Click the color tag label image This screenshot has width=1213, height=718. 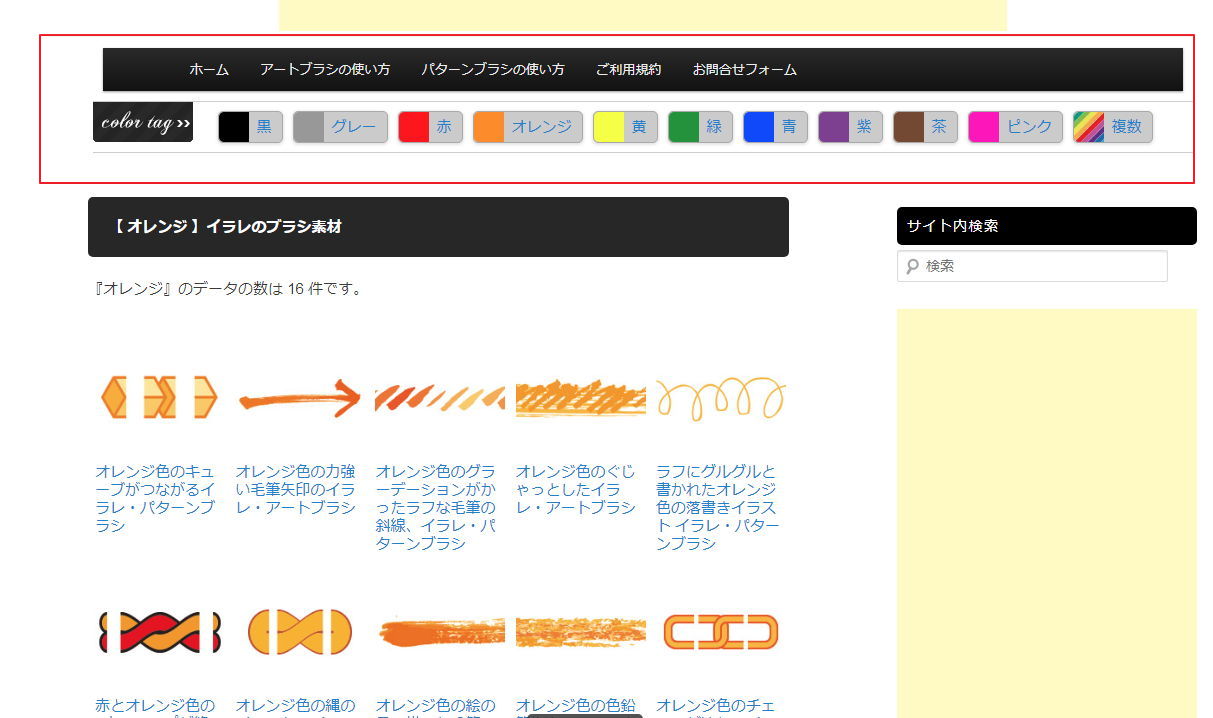click(x=143, y=122)
